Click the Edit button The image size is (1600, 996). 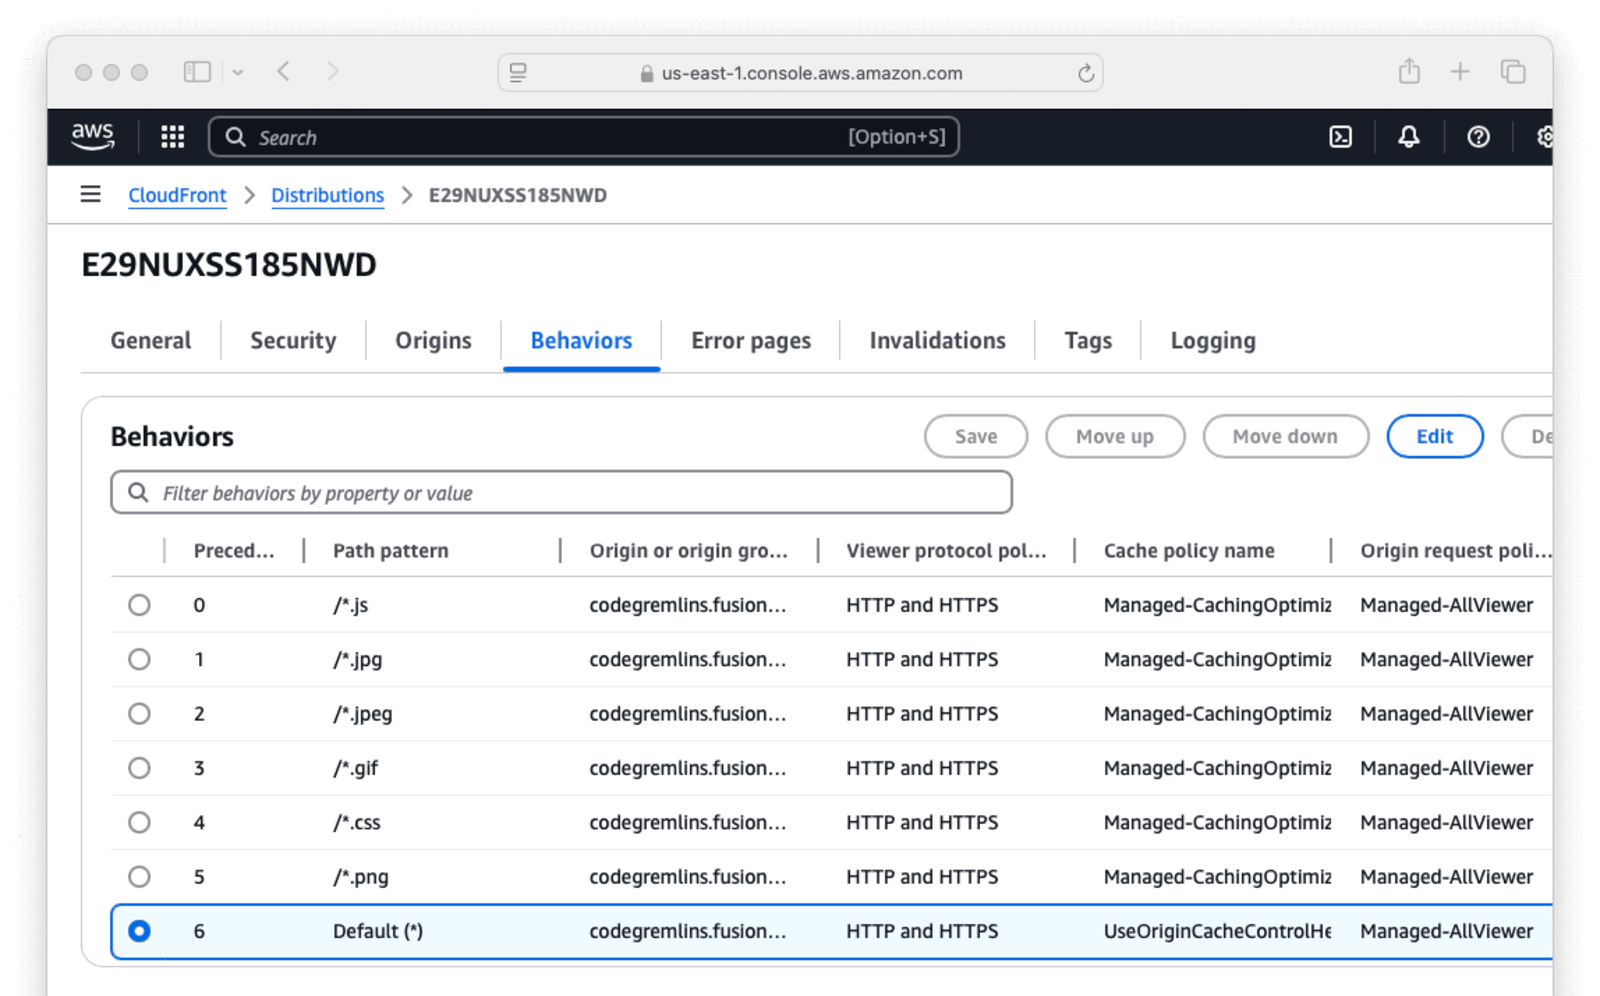(1434, 436)
